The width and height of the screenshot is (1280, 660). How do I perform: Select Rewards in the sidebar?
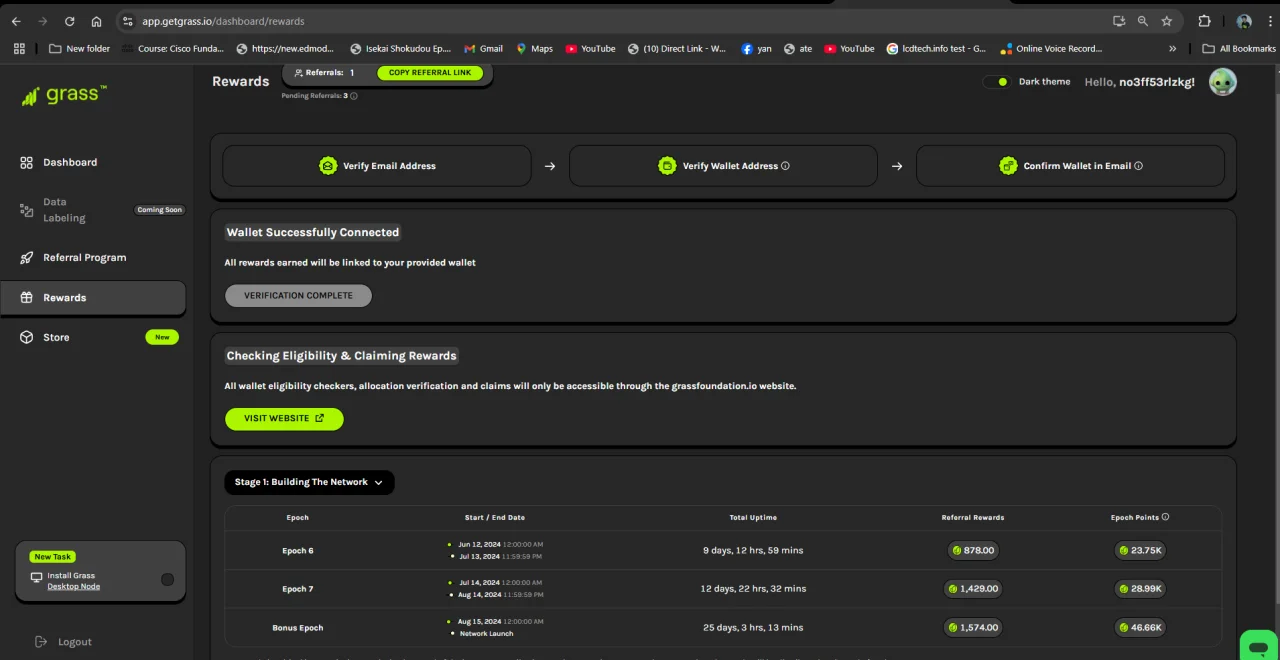click(x=93, y=297)
